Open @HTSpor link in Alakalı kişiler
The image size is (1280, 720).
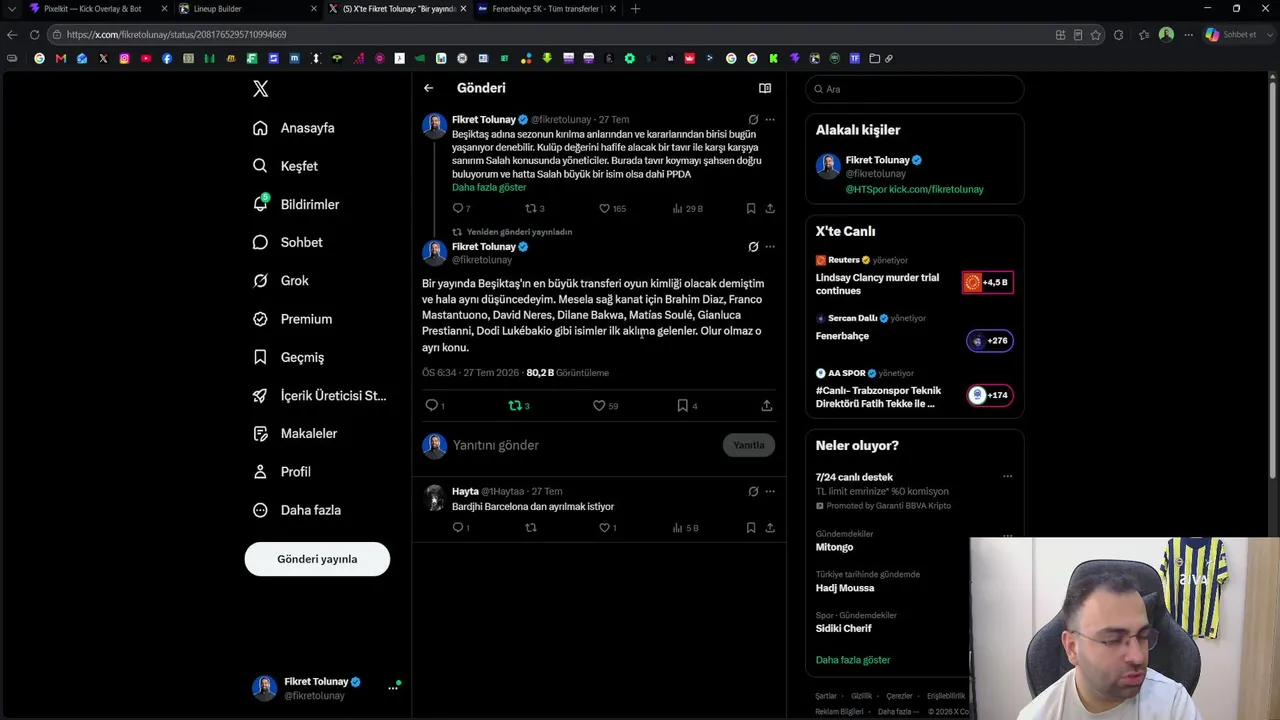866,189
